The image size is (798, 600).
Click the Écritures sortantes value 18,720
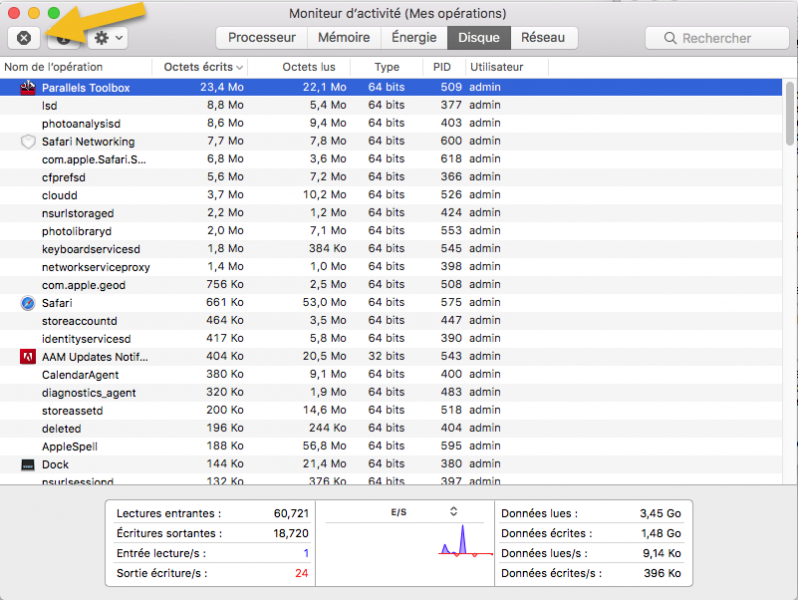click(x=291, y=533)
